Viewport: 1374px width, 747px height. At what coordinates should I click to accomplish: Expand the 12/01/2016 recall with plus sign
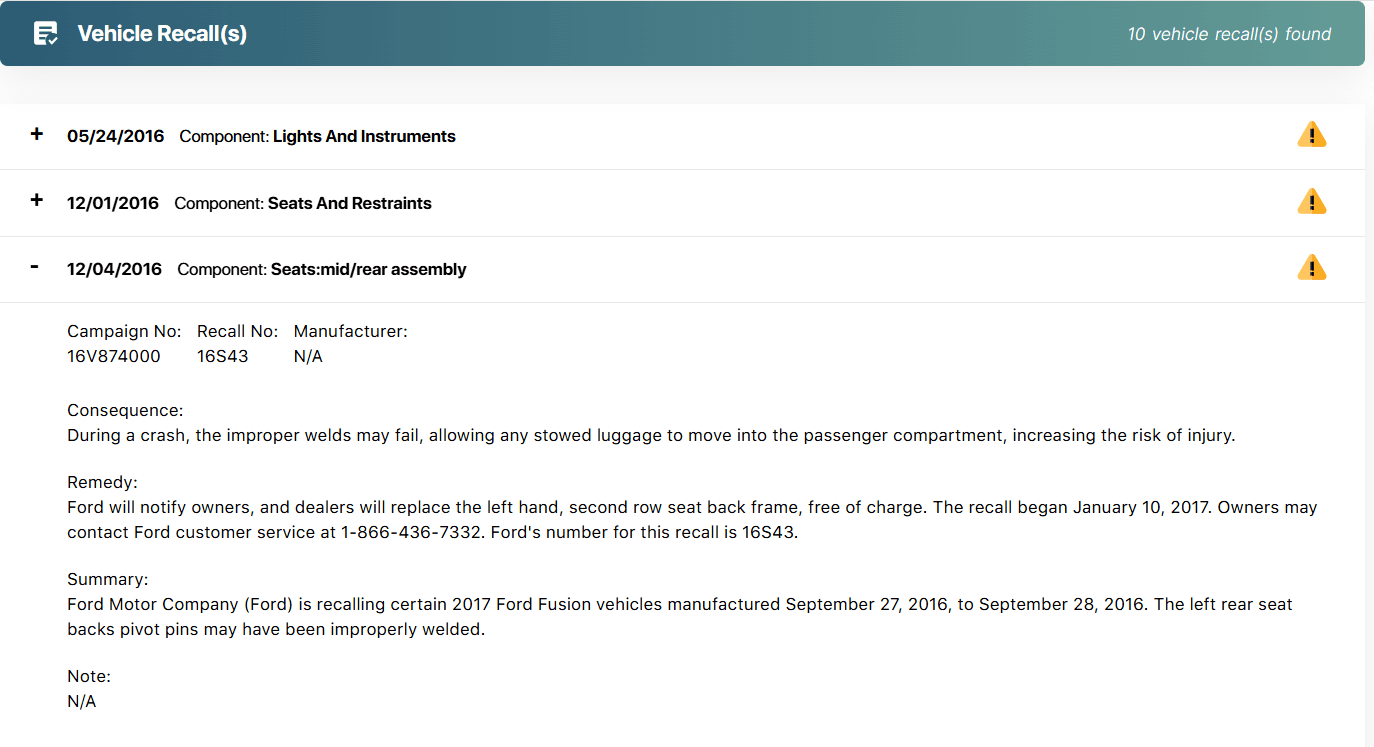pos(37,200)
